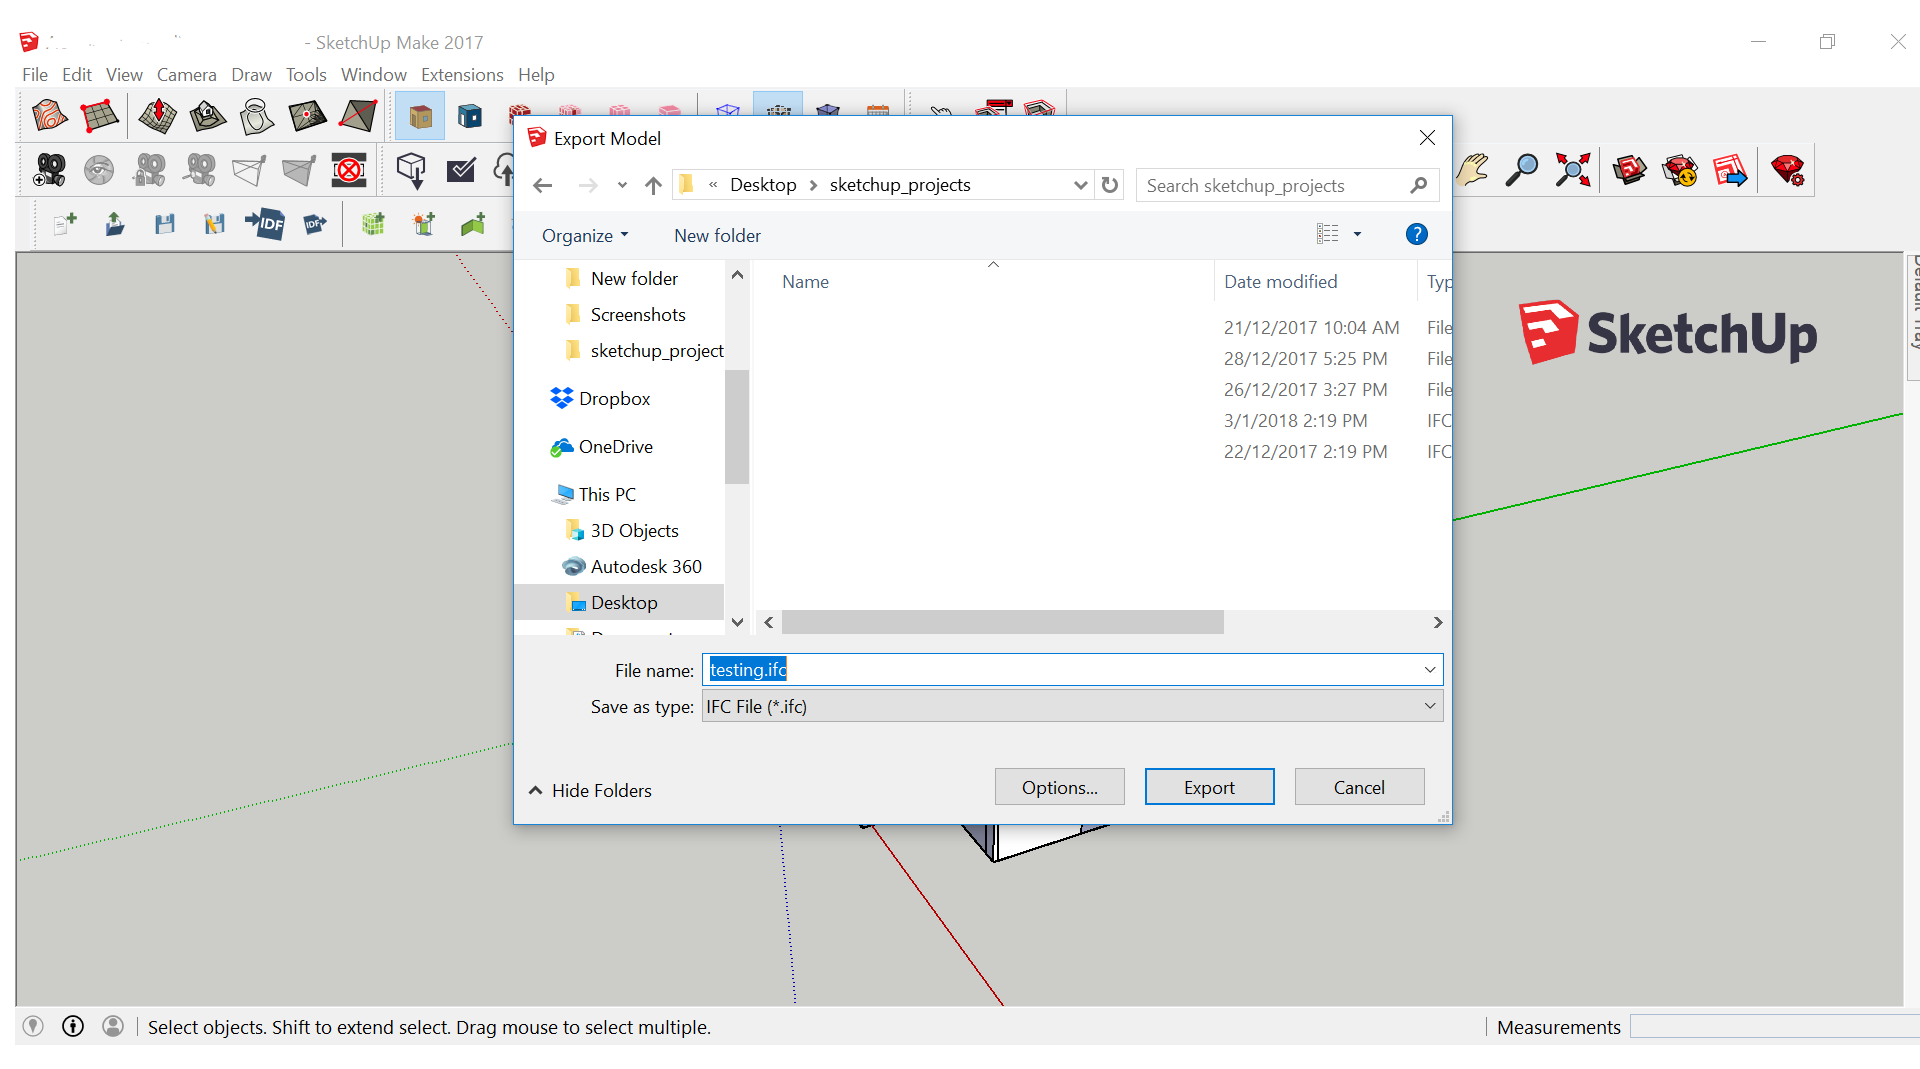Open the Camera menu

tap(187, 75)
